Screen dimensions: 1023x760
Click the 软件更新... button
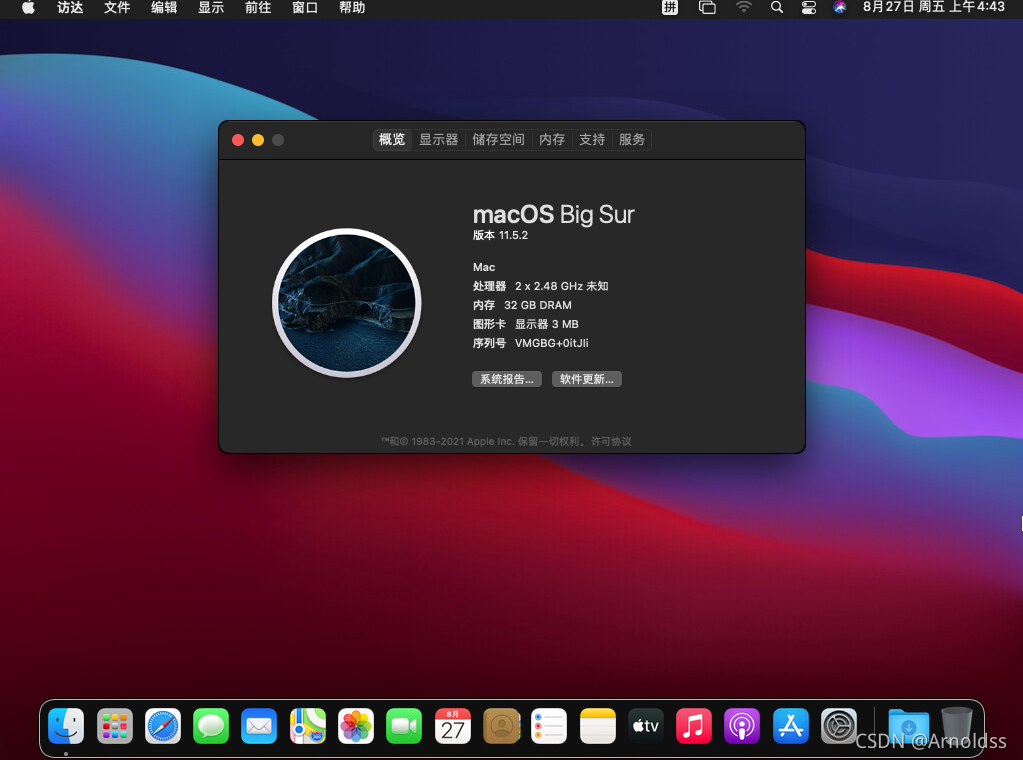587,379
